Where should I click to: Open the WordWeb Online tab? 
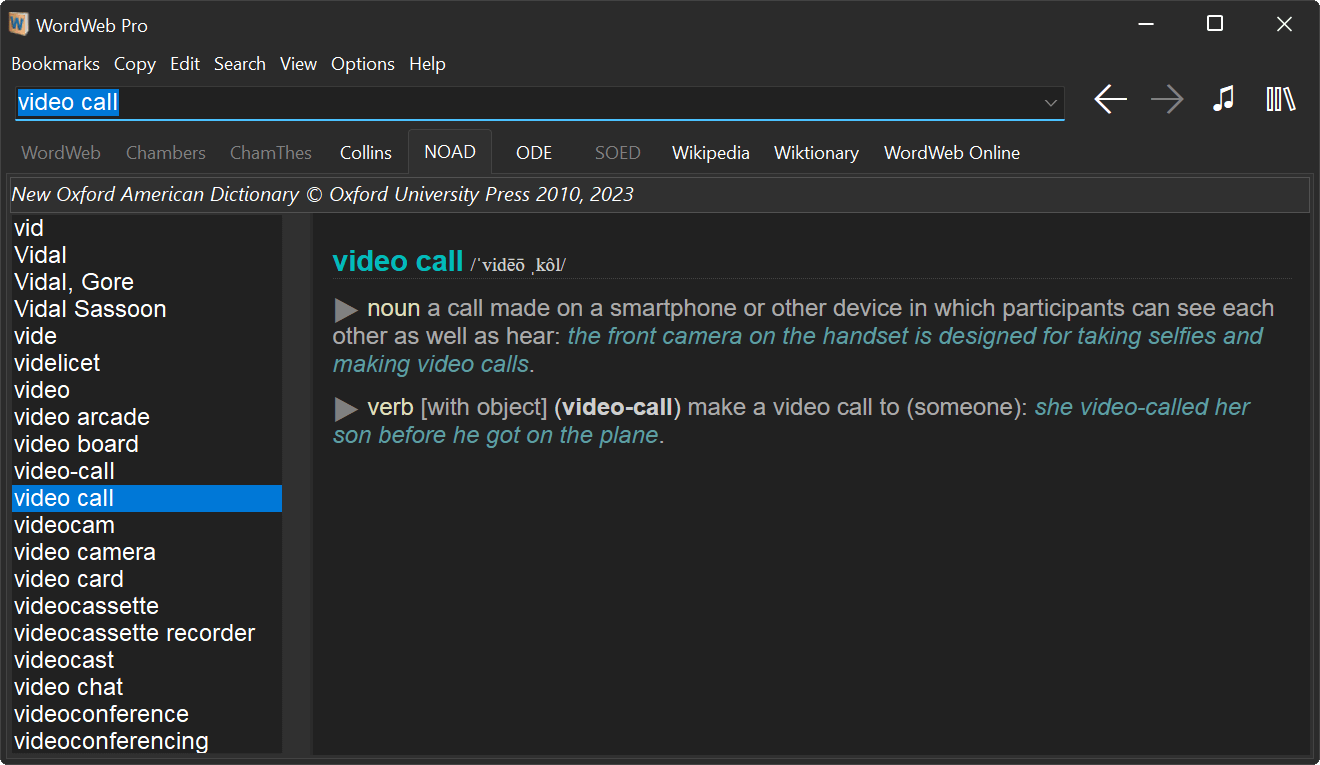coord(951,152)
